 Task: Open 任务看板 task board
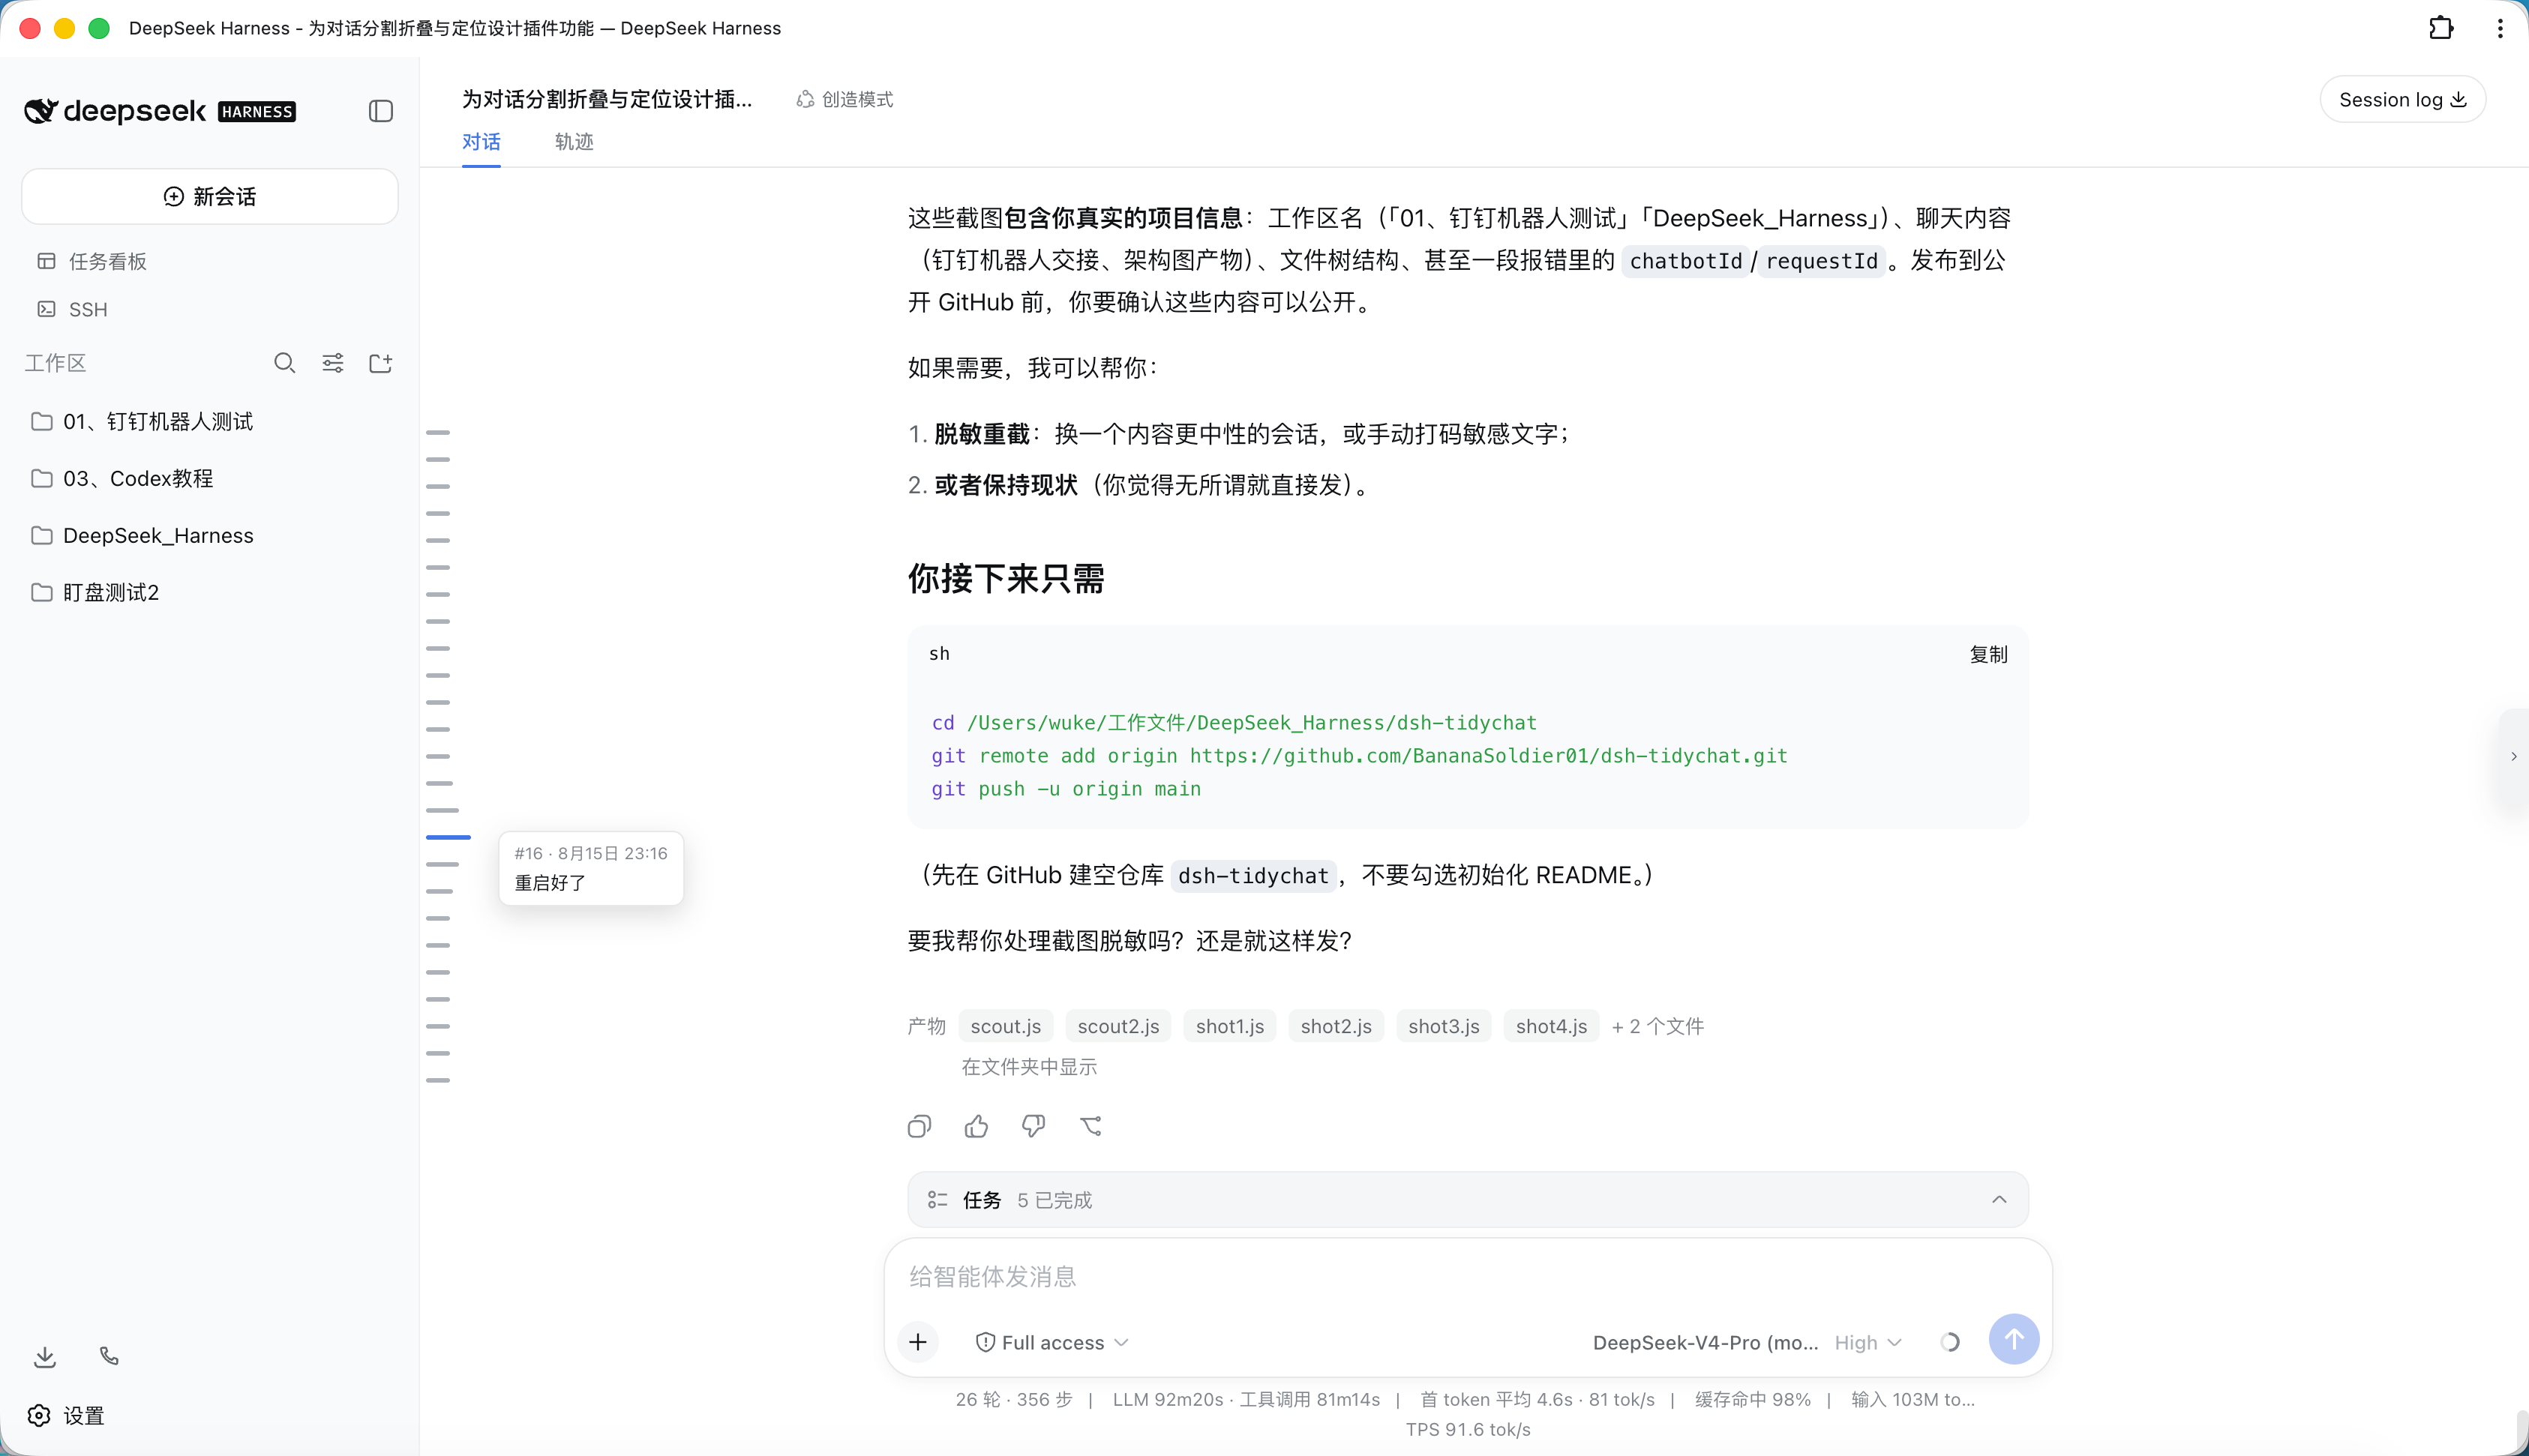coord(209,261)
